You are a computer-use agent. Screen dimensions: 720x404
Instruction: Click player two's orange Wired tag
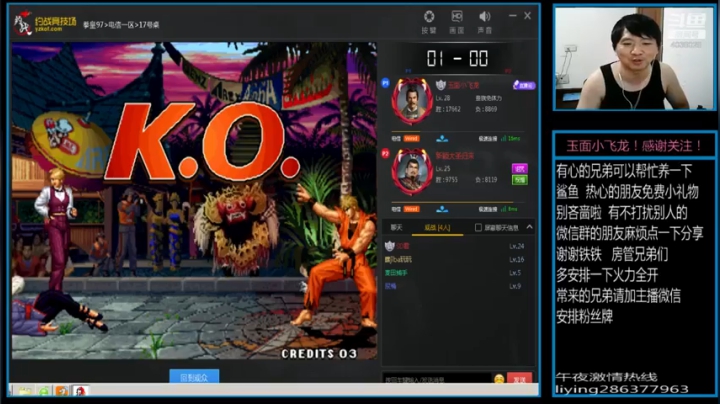[x=411, y=209]
